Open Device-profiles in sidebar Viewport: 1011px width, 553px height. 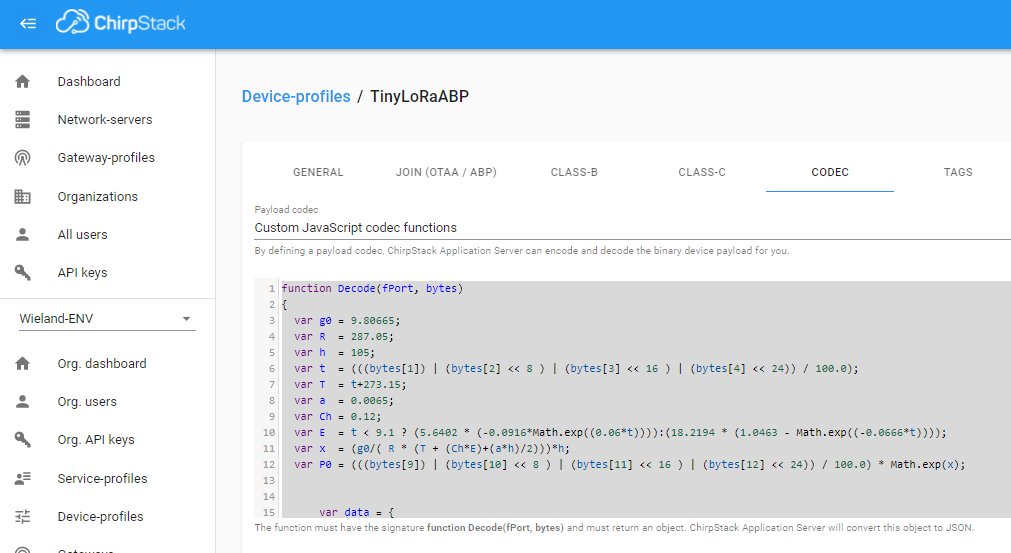101,516
